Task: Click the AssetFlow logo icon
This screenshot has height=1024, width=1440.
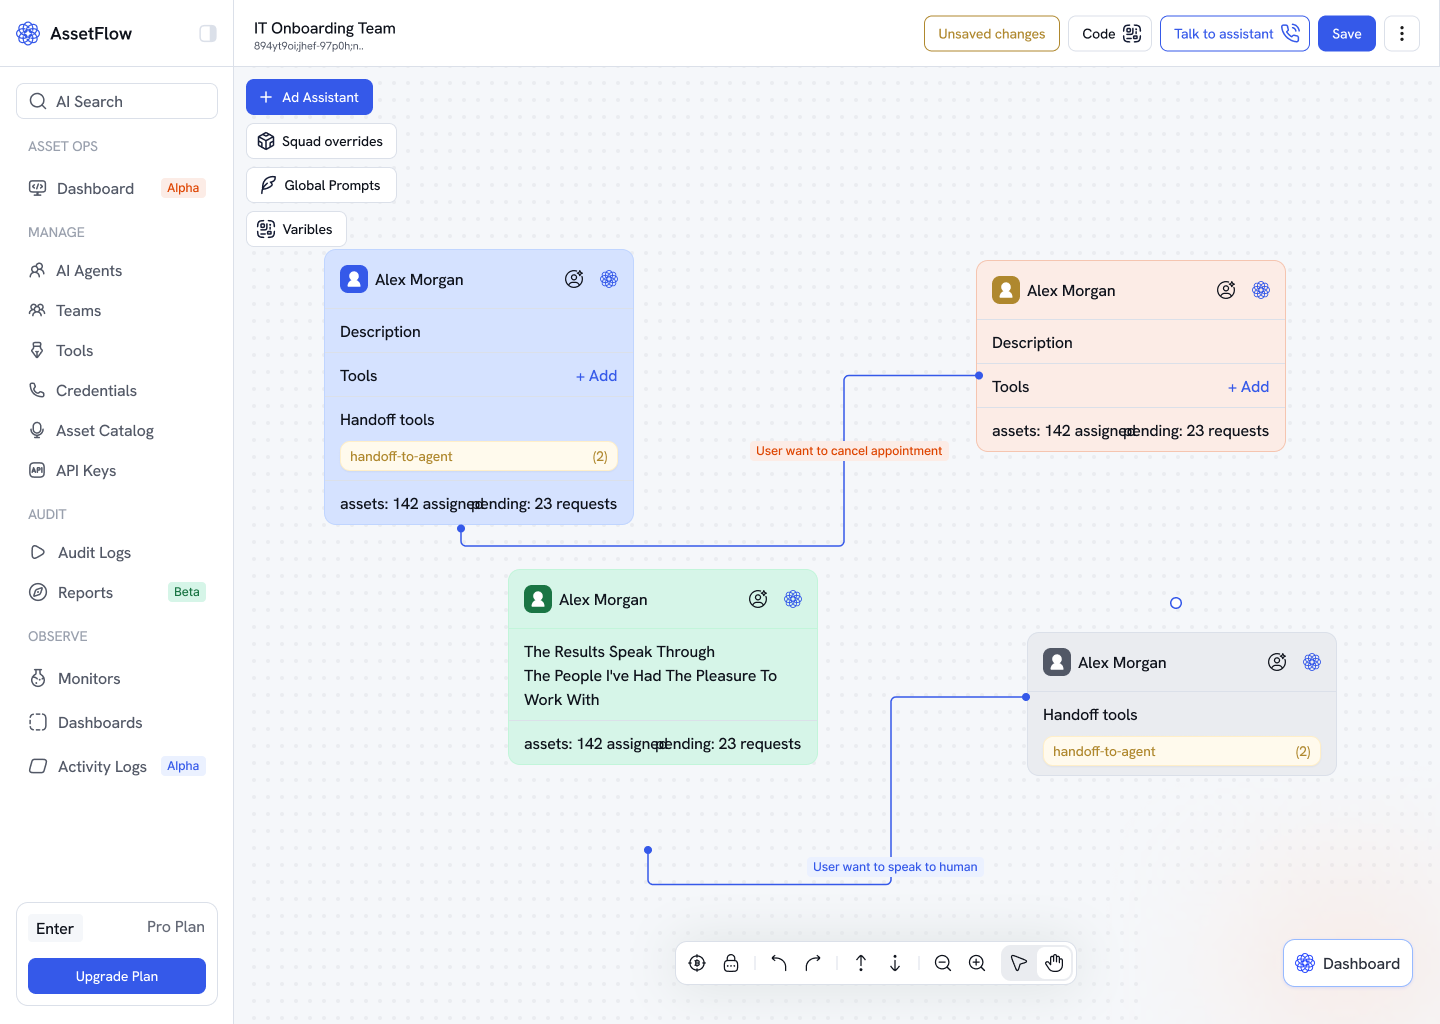Action: click(28, 33)
